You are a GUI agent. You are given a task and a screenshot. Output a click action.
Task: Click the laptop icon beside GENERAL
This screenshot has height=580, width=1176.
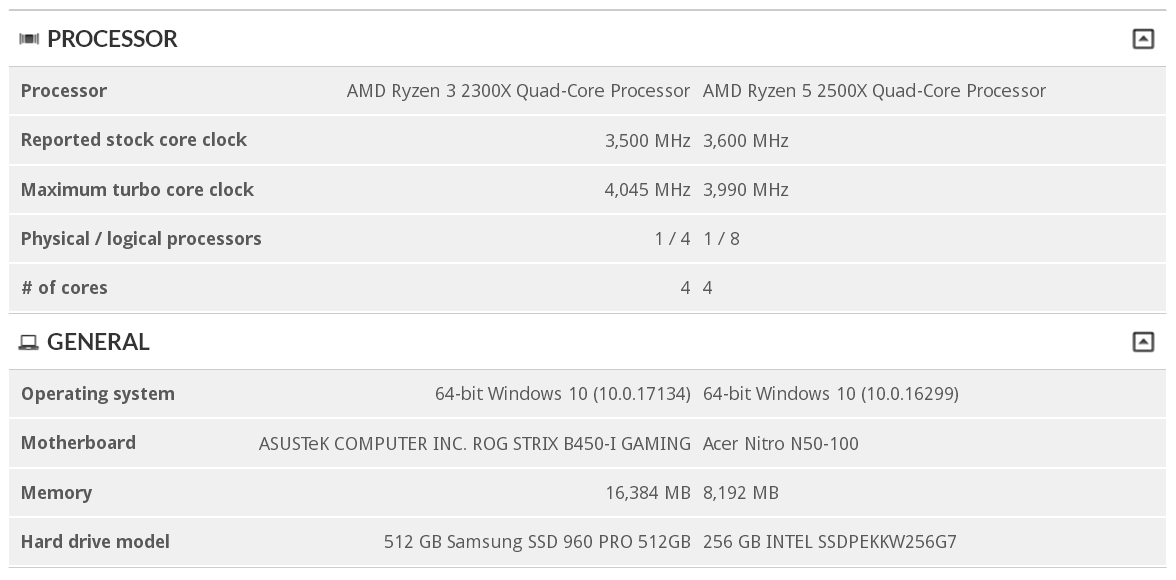click(x=28, y=343)
